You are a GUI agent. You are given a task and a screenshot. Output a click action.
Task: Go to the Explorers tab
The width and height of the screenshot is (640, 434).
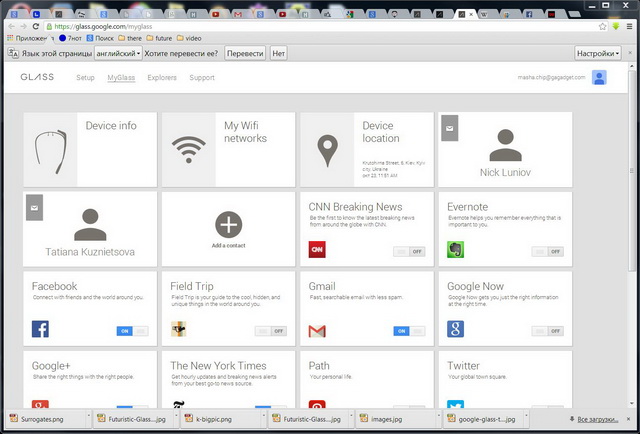point(162,78)
